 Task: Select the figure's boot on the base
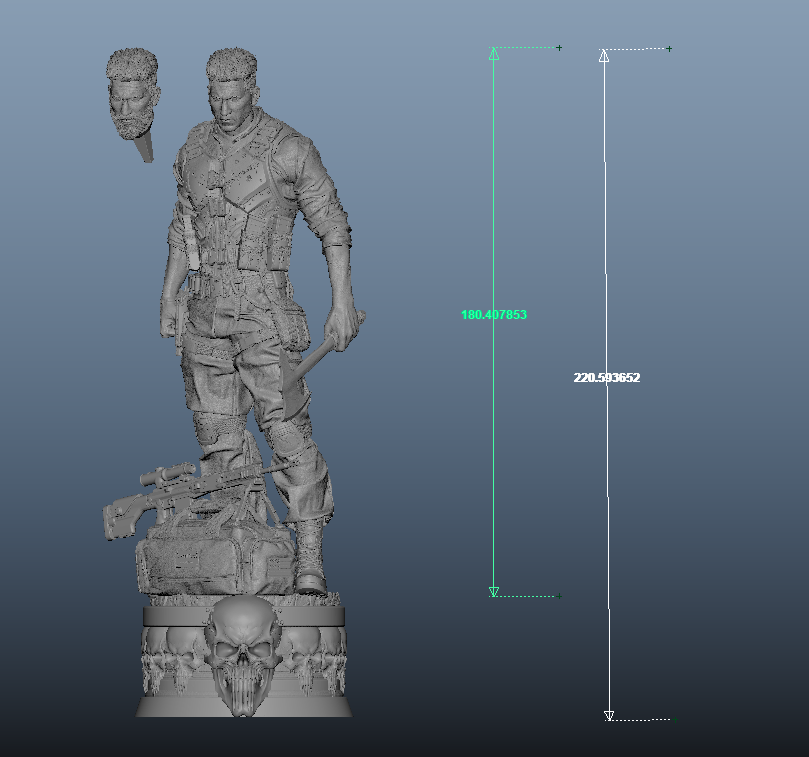tap(309, 562)
